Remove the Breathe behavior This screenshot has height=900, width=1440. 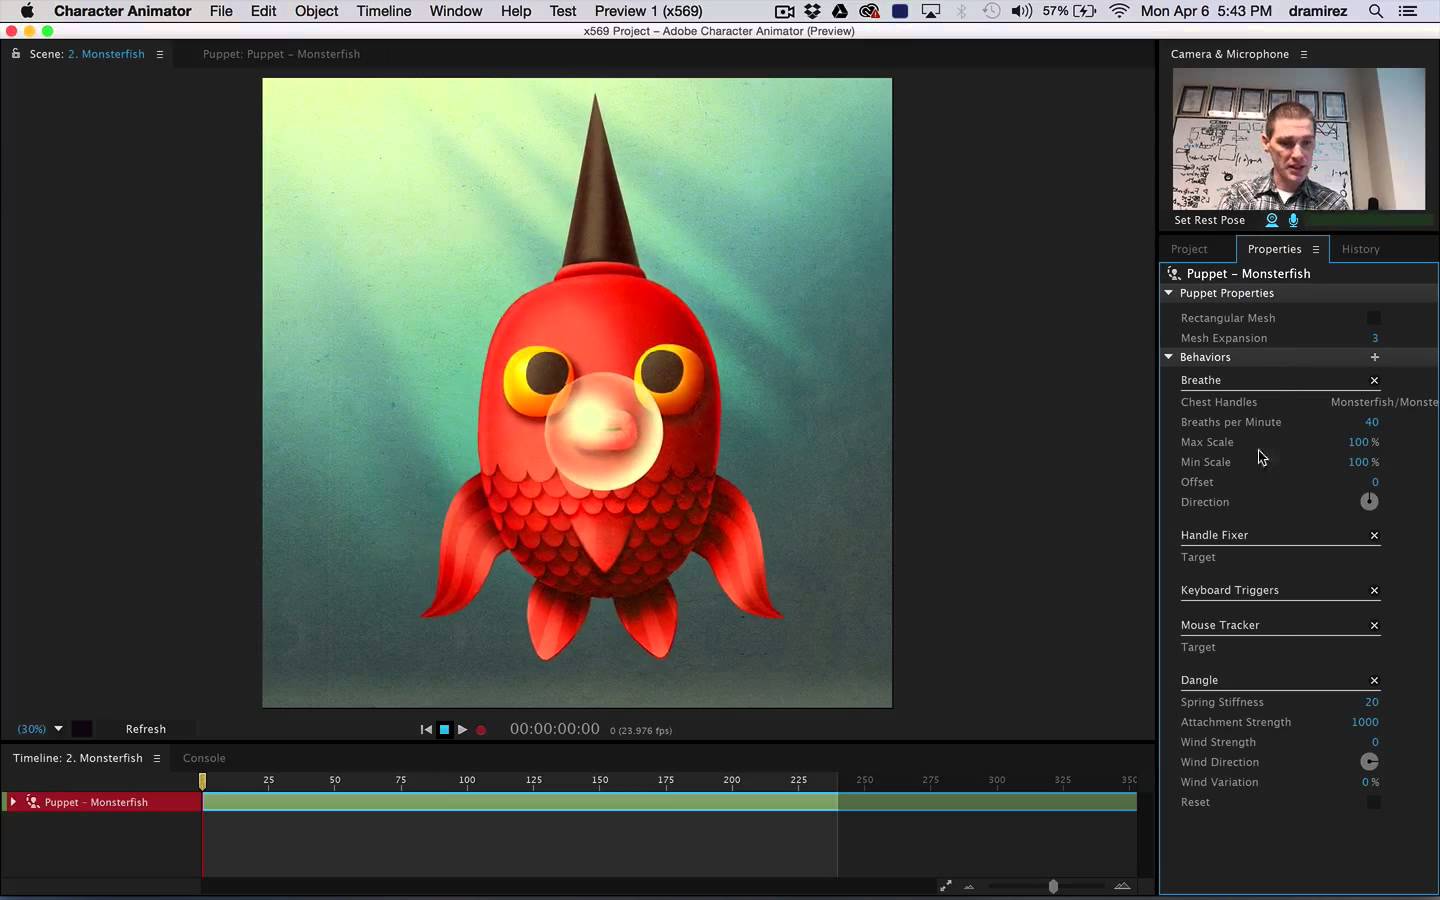[x=1374, y=380]
